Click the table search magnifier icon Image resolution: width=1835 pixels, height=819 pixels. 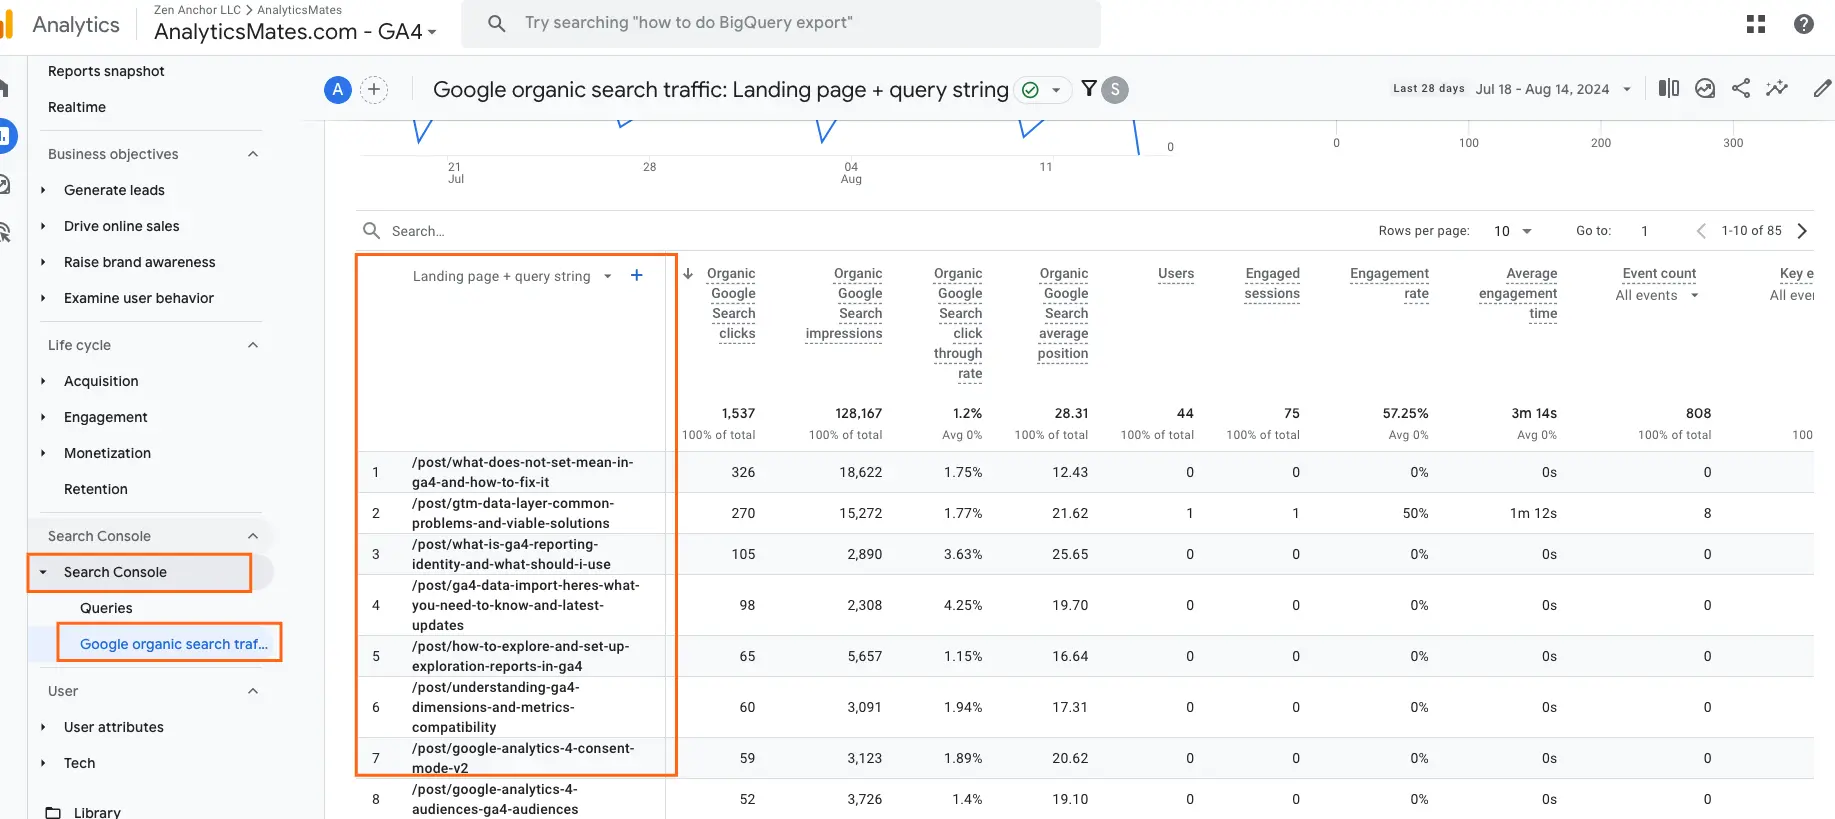pyautogui.click(x=371, y=231)
